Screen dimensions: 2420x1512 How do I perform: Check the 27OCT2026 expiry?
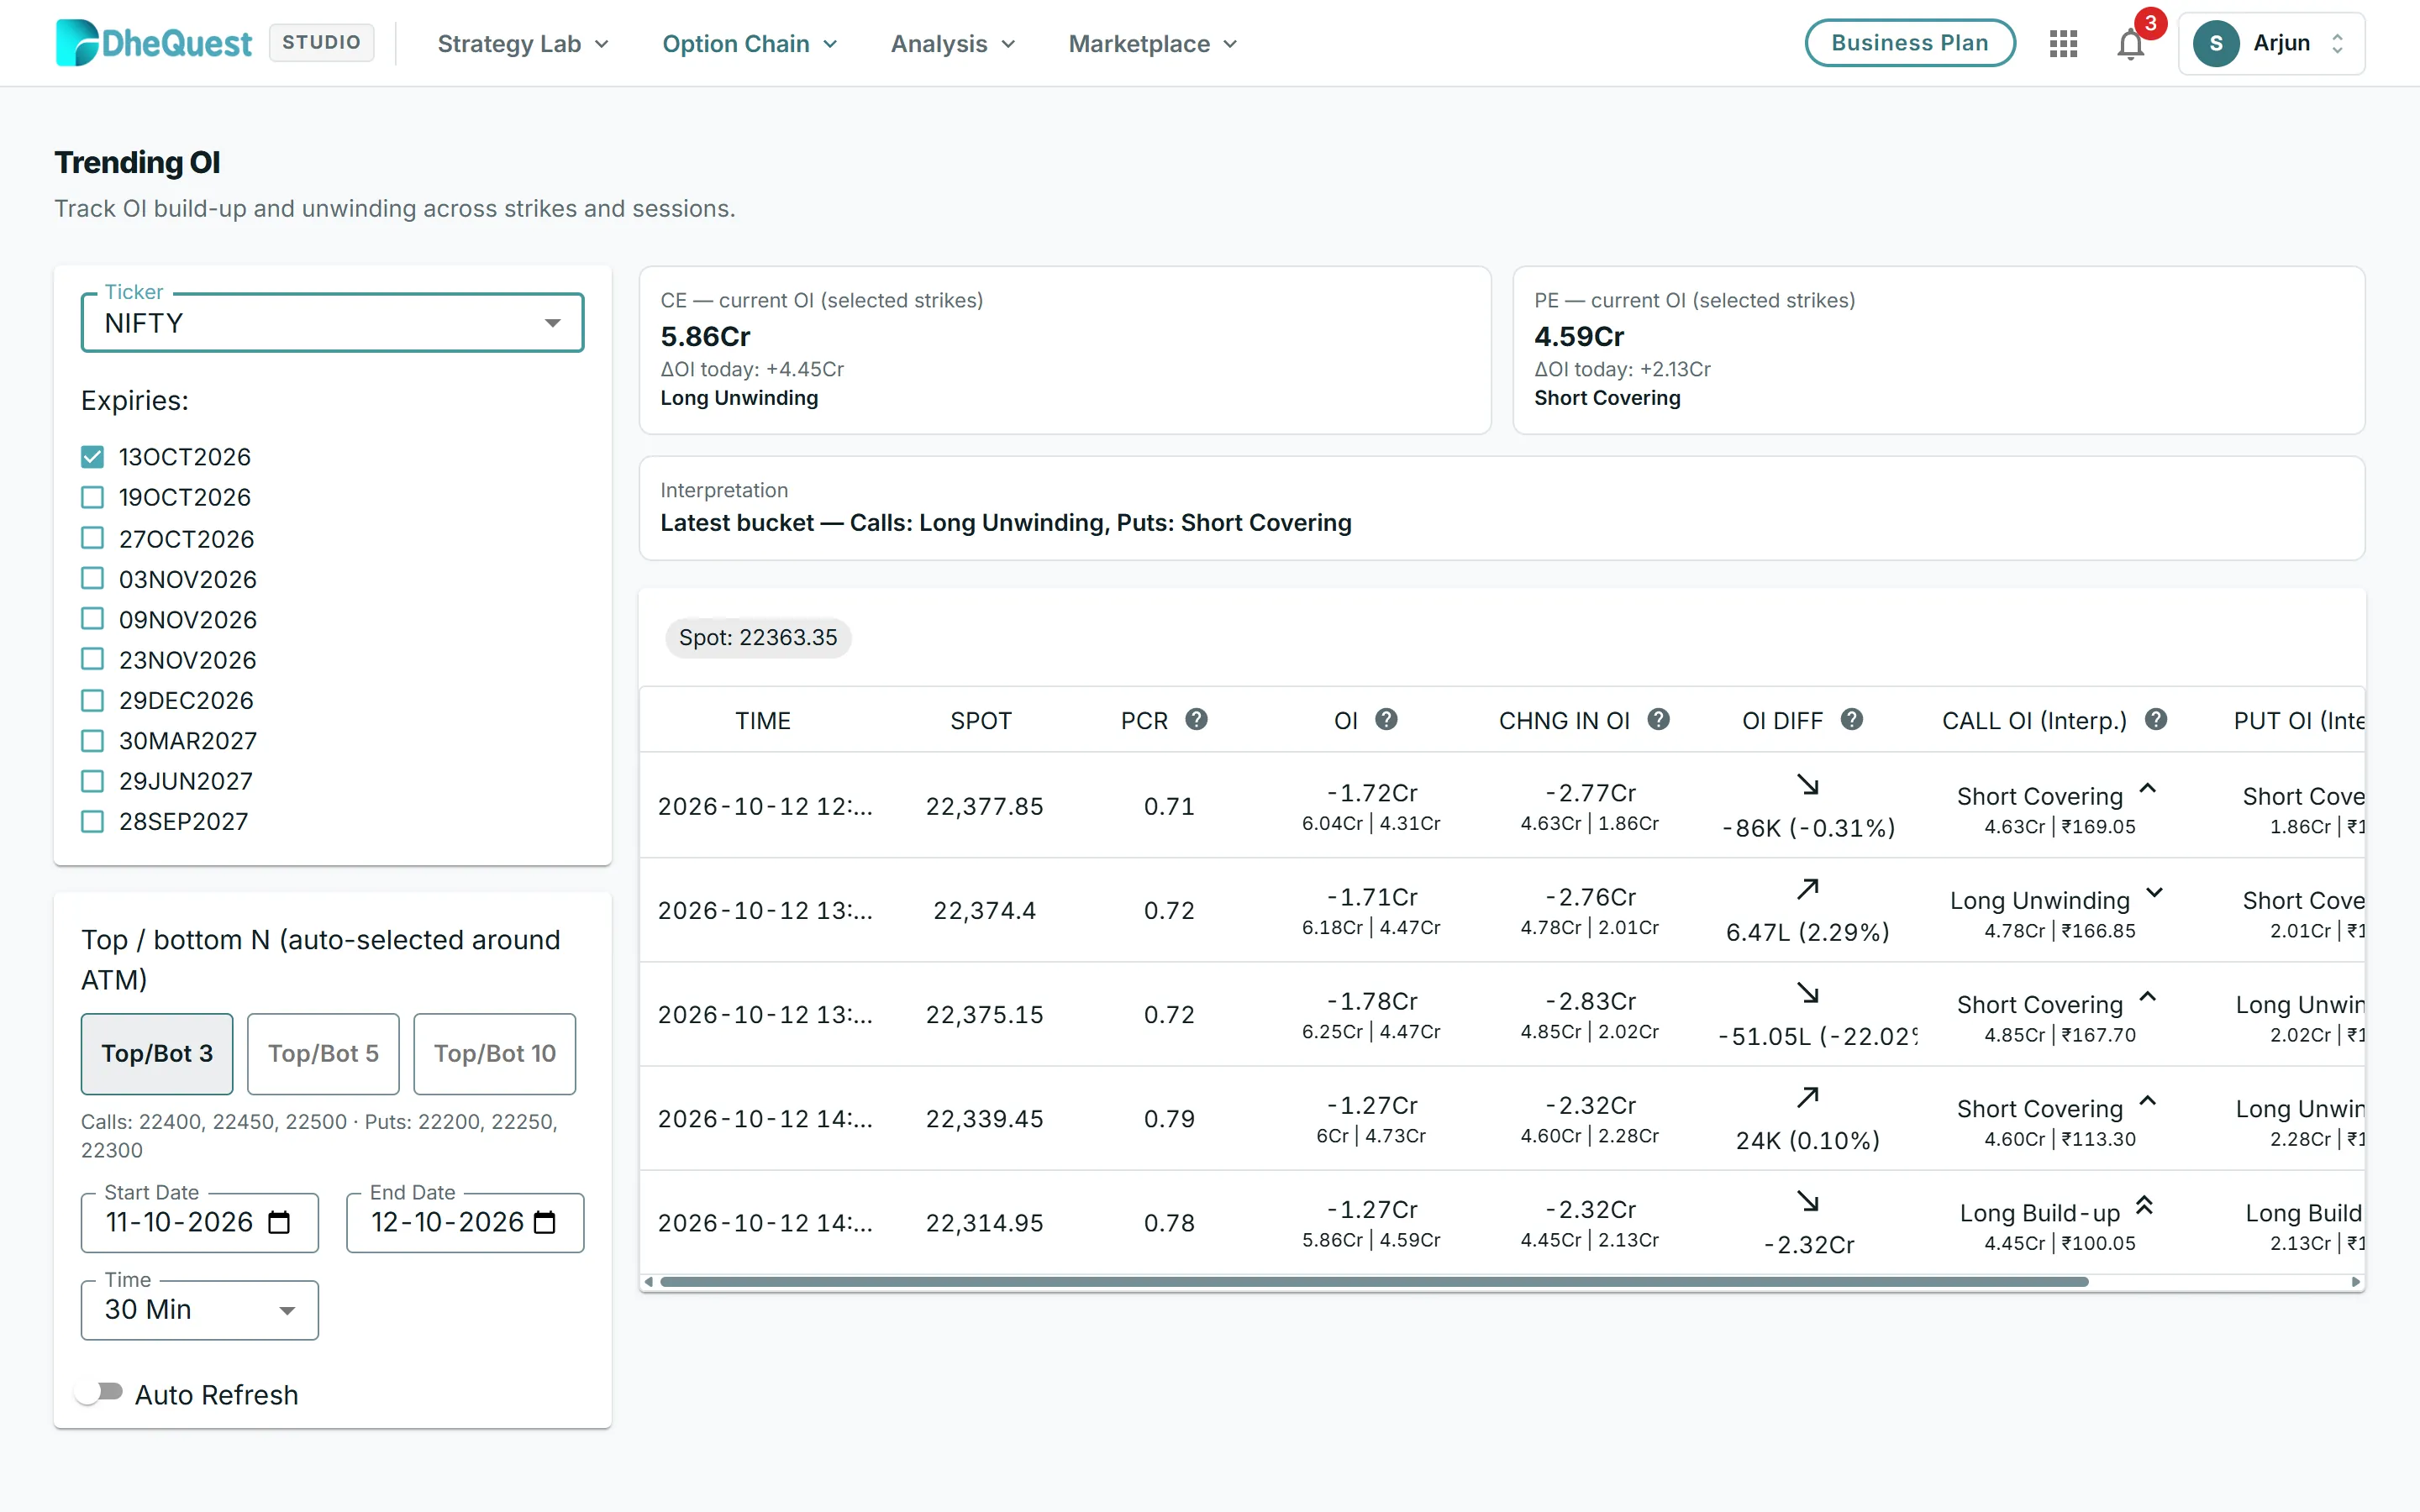tap(92, 538)
